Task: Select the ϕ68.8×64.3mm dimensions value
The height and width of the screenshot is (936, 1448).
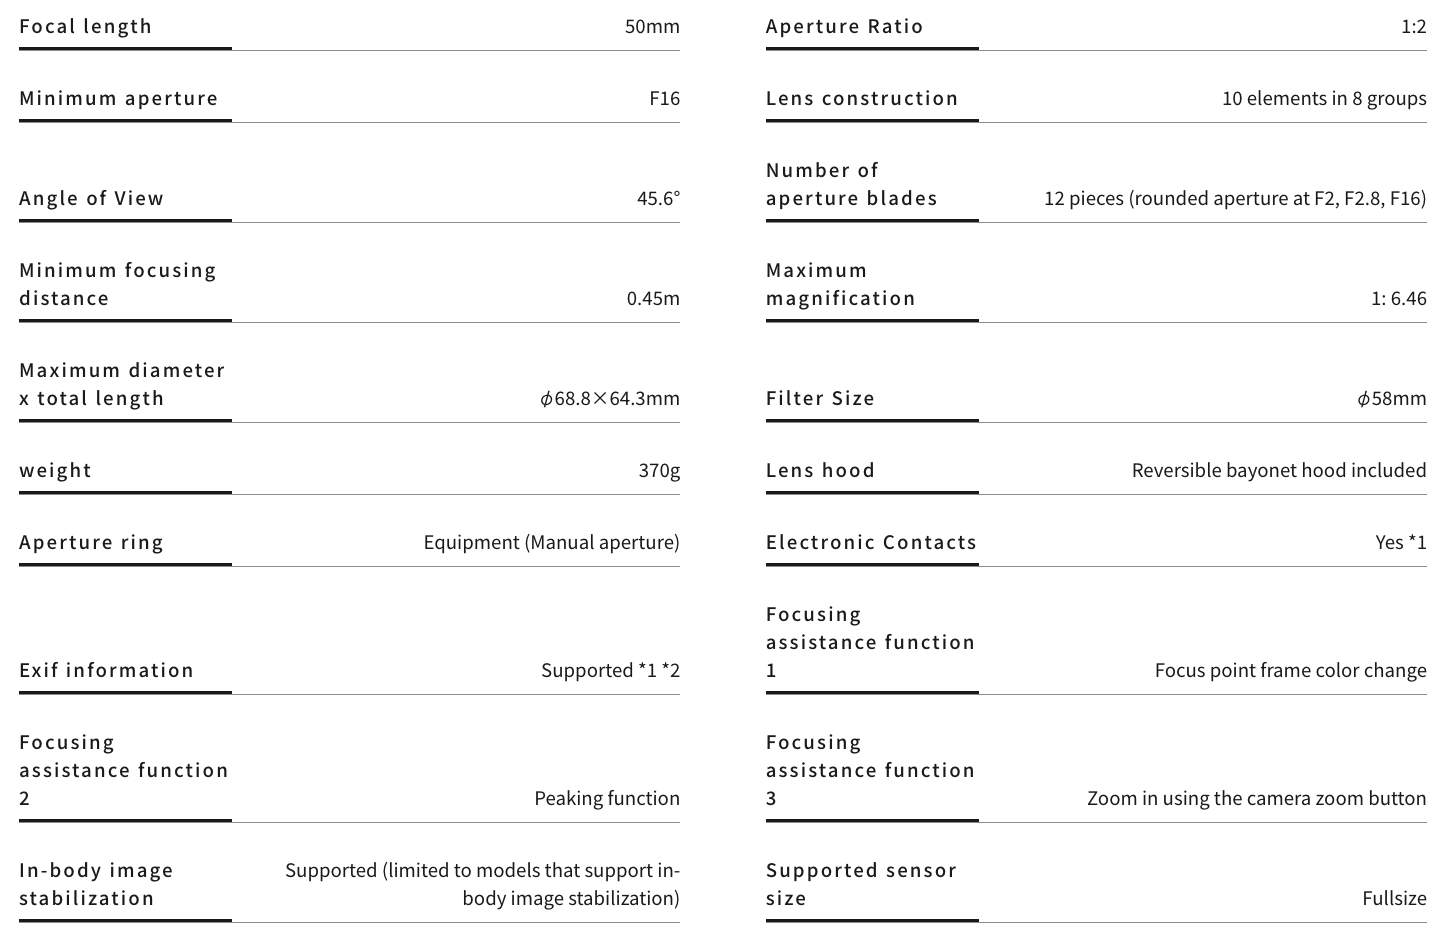Action: (609, 398)
